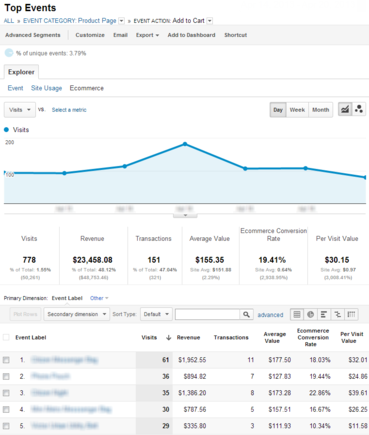Switch to the Site Usage metric group
This screenshot has width=369, height=435.
click(46, 88)
